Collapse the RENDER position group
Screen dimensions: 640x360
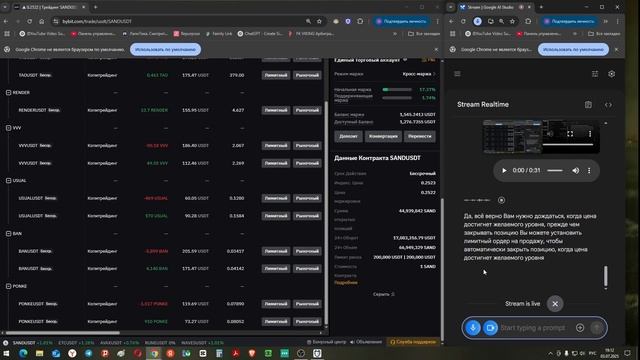(x=9, y=93)
